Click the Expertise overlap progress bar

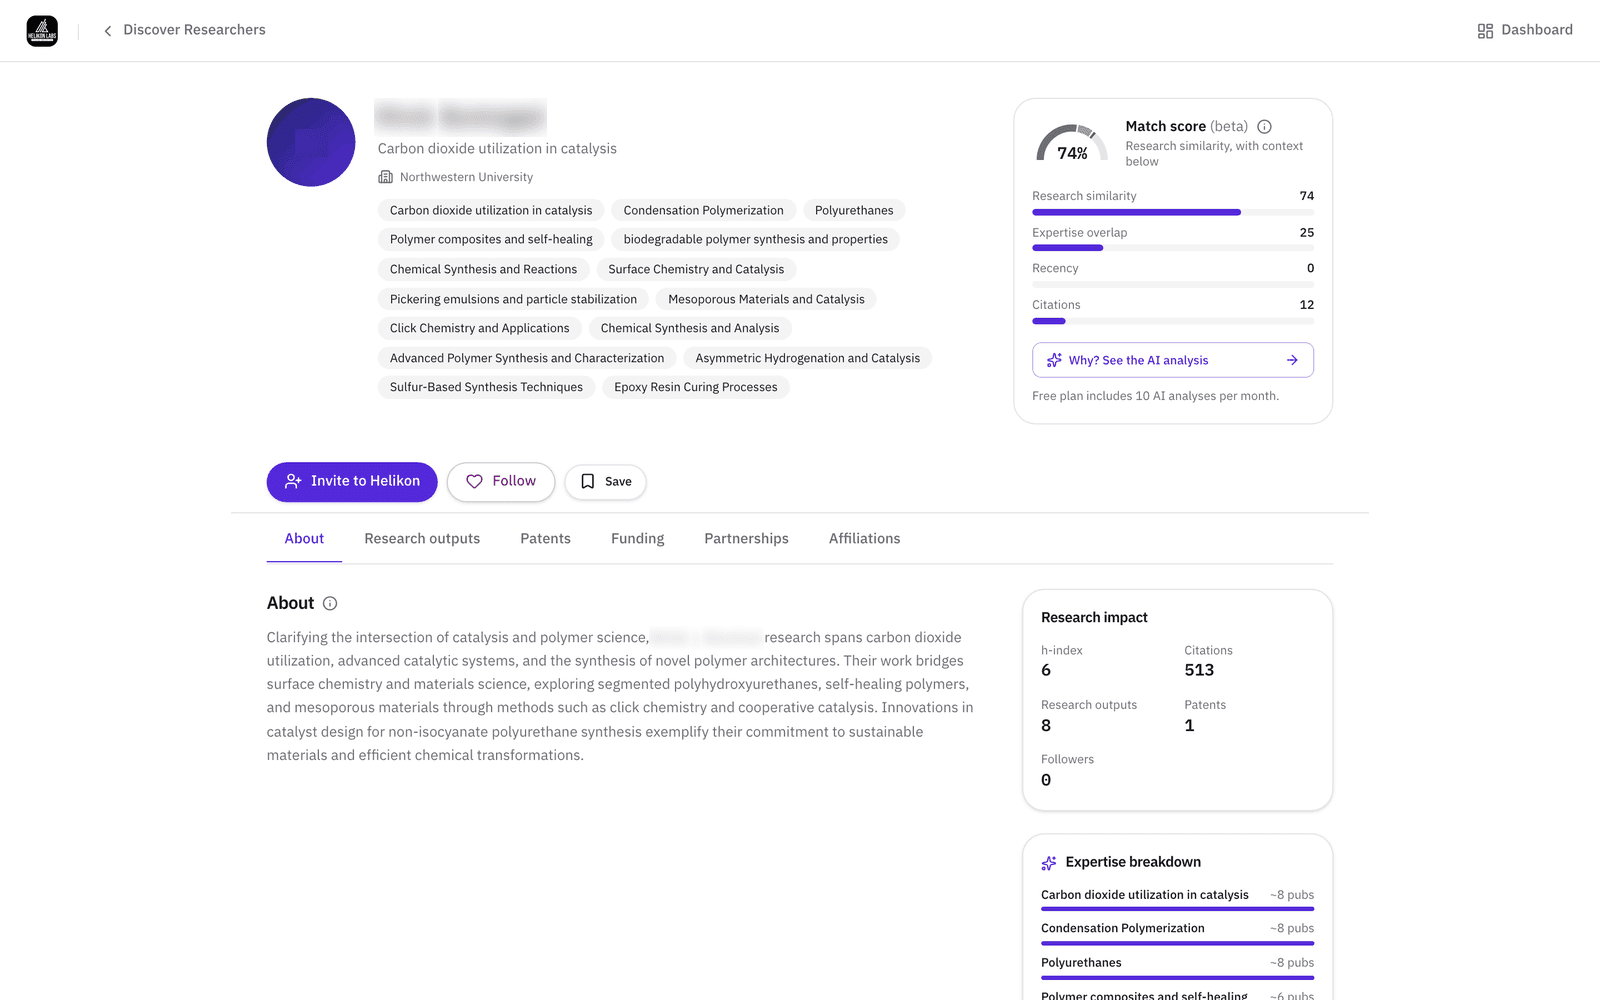(x=1173, y=248)
